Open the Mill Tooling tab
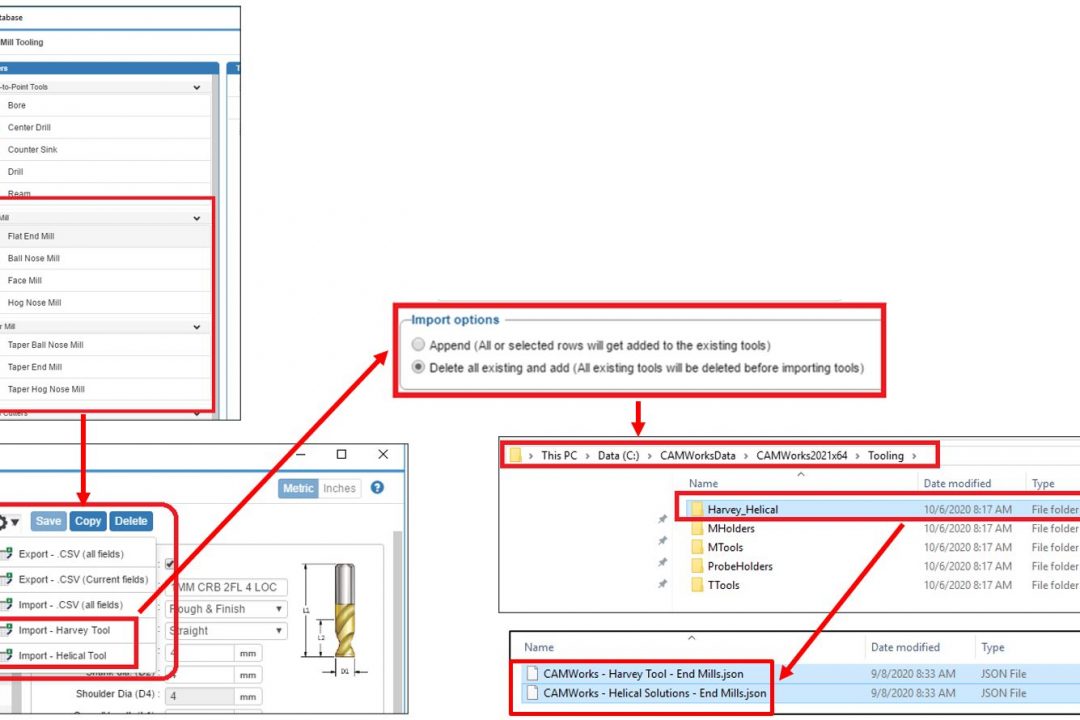This screenshot has width=1080, height=720. [x=22, y=43]
